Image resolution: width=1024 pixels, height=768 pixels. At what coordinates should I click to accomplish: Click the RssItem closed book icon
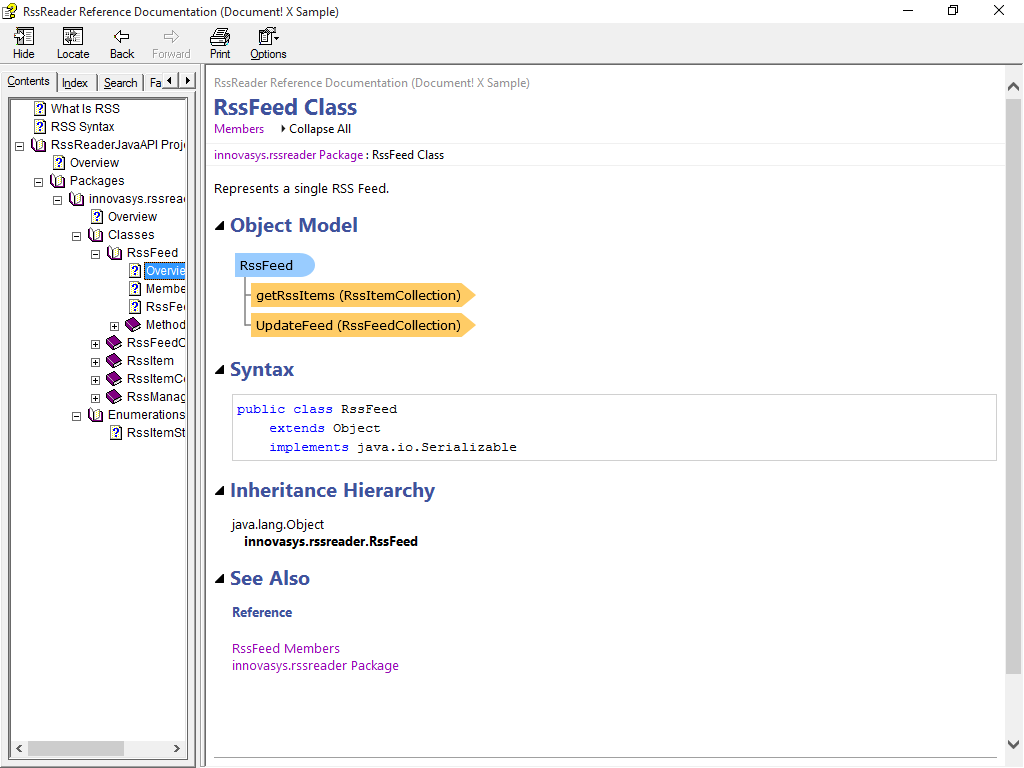click(114, 360)
